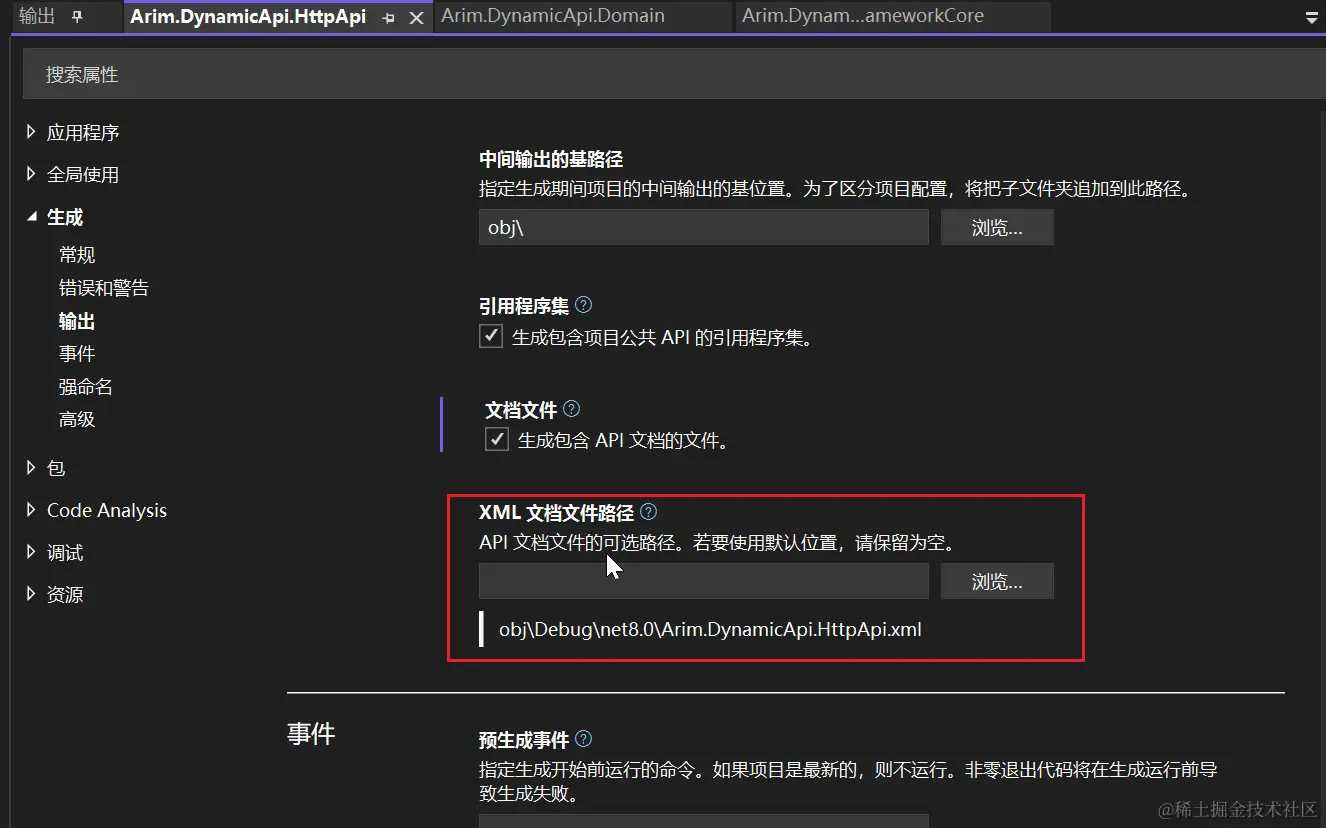
Task: Switch to the 输出 tab
Action: tap(38, 17)
